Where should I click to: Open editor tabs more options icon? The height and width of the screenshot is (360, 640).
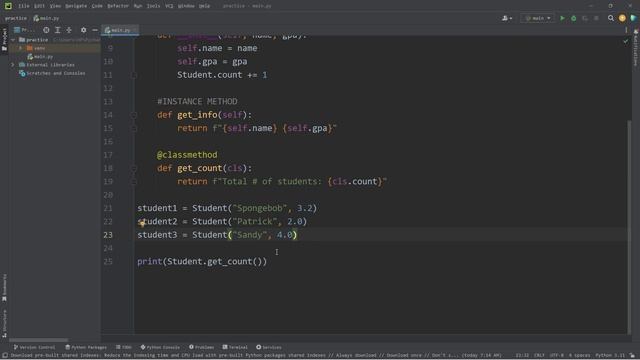coord(626,30)
